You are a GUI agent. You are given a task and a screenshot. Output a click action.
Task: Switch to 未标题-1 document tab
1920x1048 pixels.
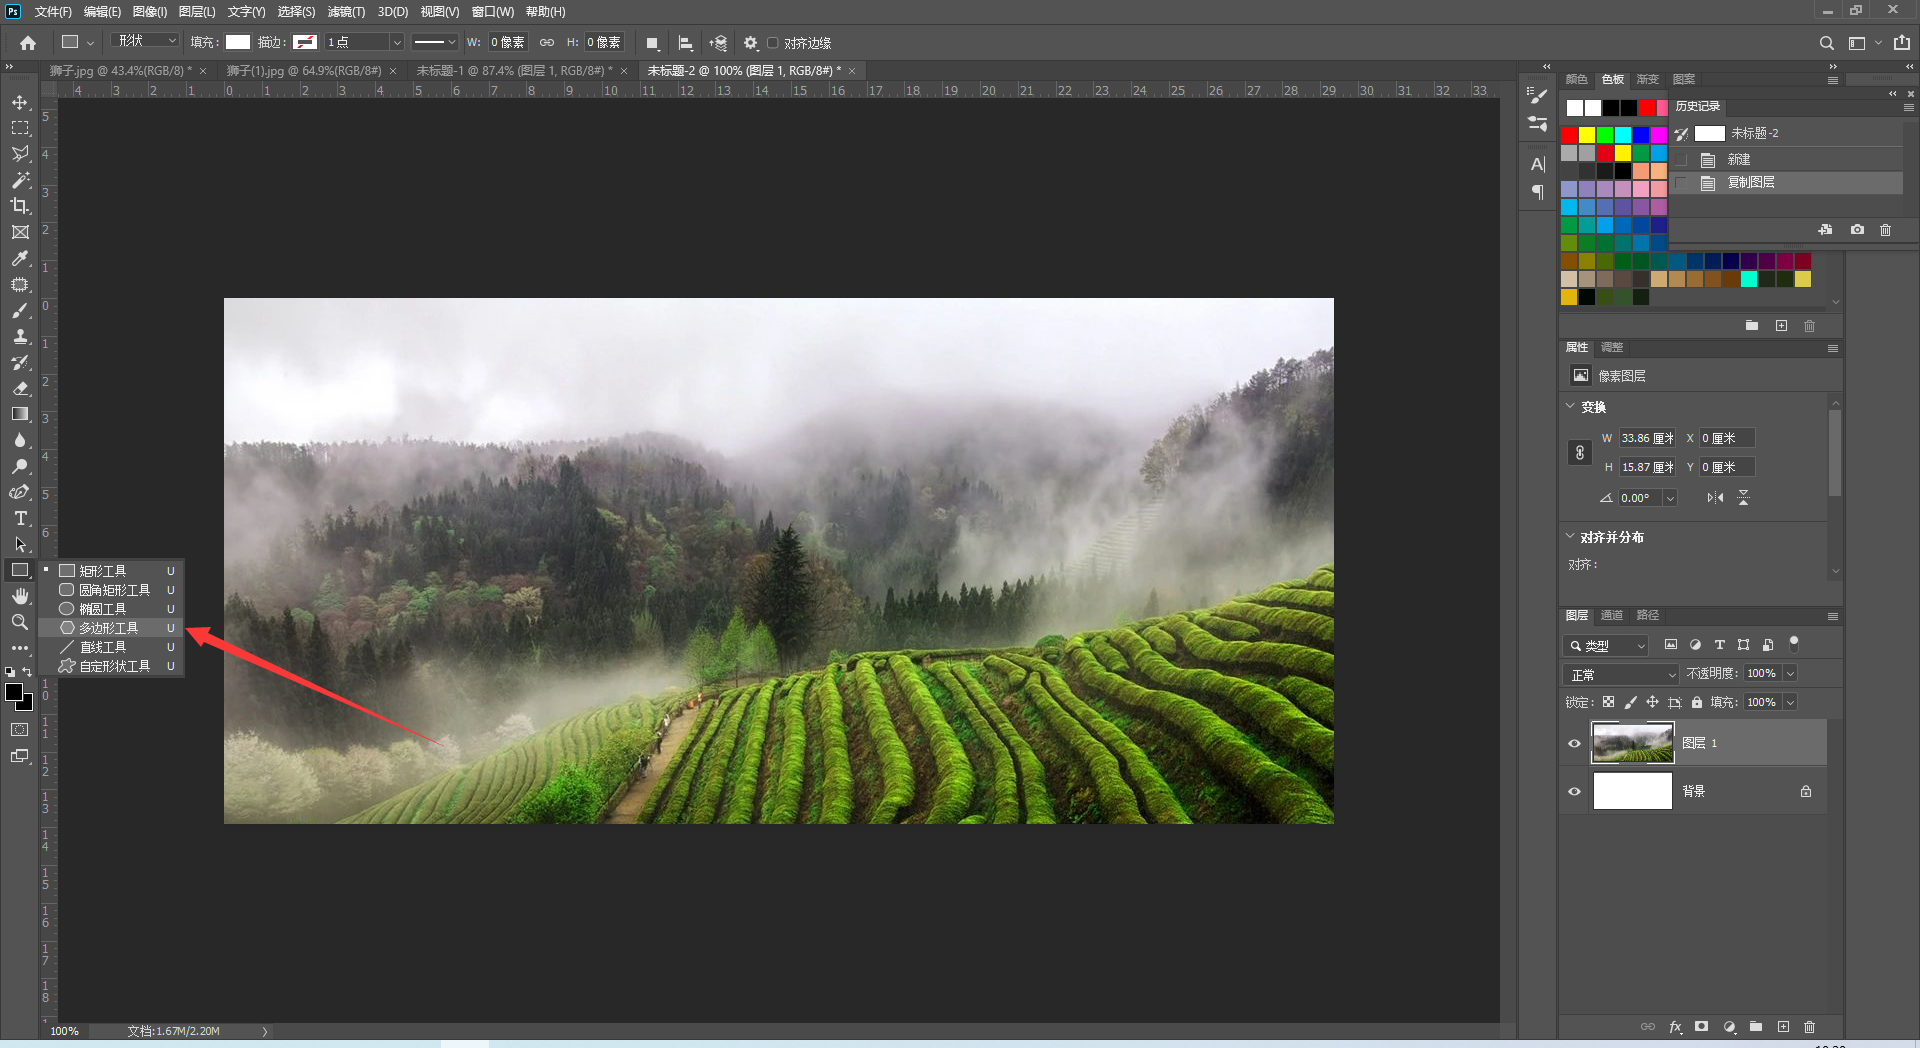(x=513, y=71)
